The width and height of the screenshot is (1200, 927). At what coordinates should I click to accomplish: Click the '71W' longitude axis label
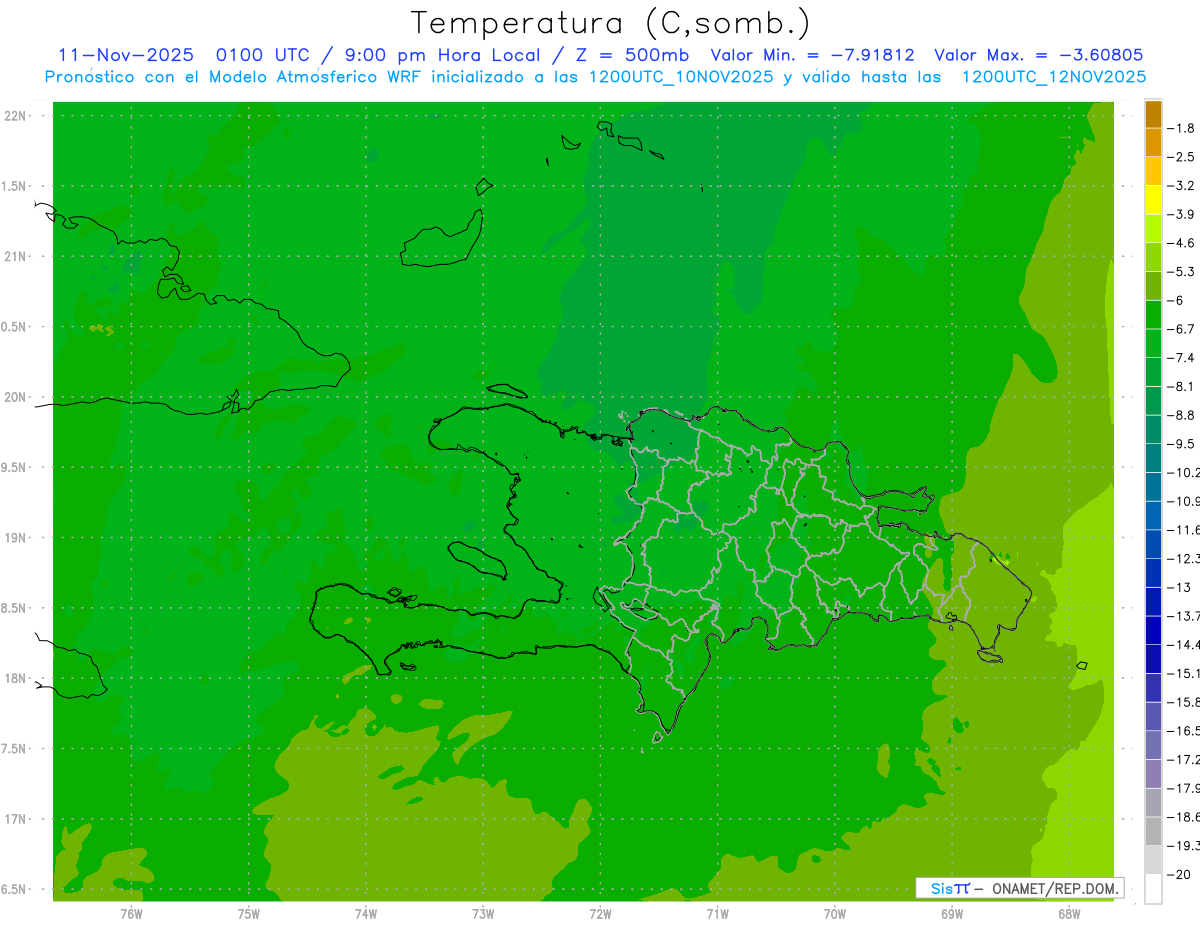pos(717,913)
